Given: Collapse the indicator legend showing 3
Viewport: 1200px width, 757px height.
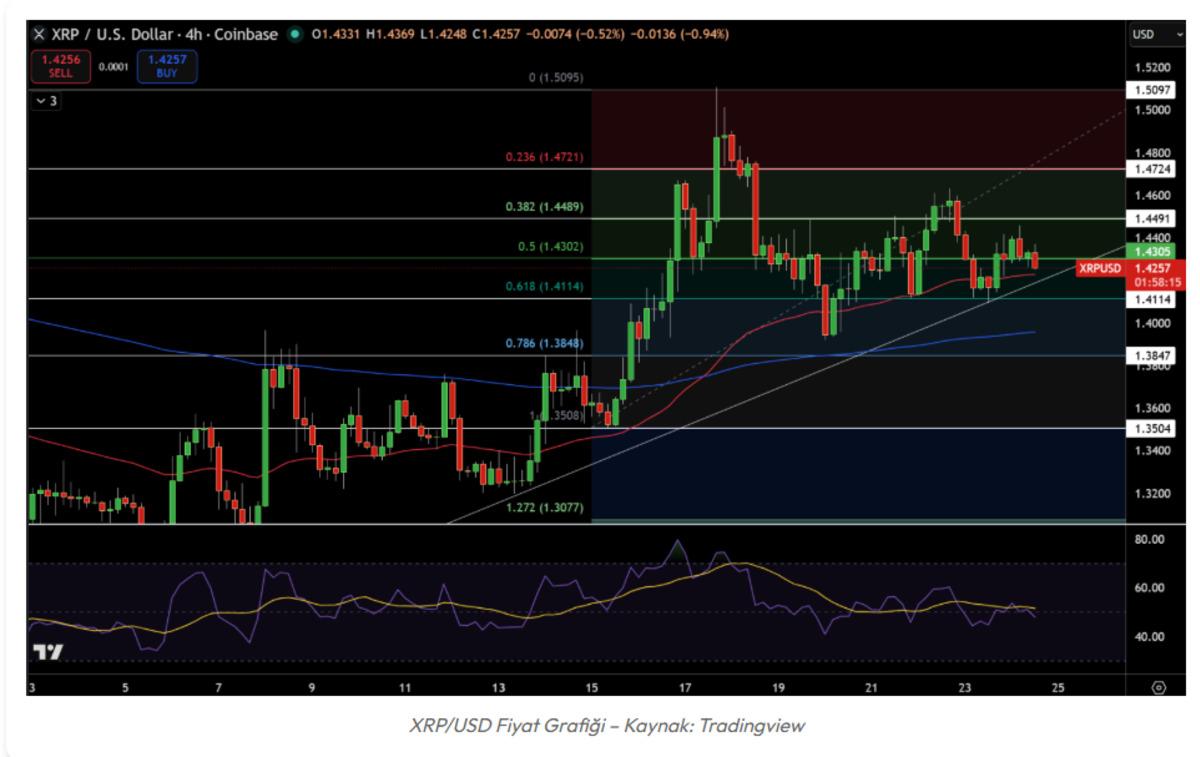Looking at the screenshot, I should tap(46, 101).
